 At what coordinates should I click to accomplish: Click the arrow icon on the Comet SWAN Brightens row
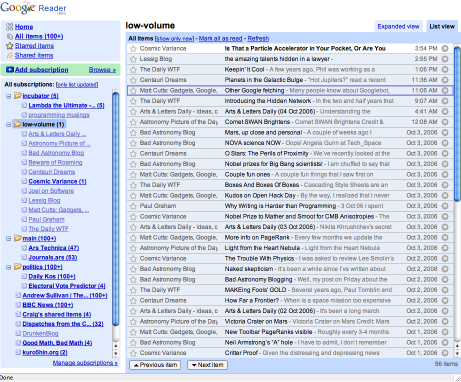click(x=445, y=122)
